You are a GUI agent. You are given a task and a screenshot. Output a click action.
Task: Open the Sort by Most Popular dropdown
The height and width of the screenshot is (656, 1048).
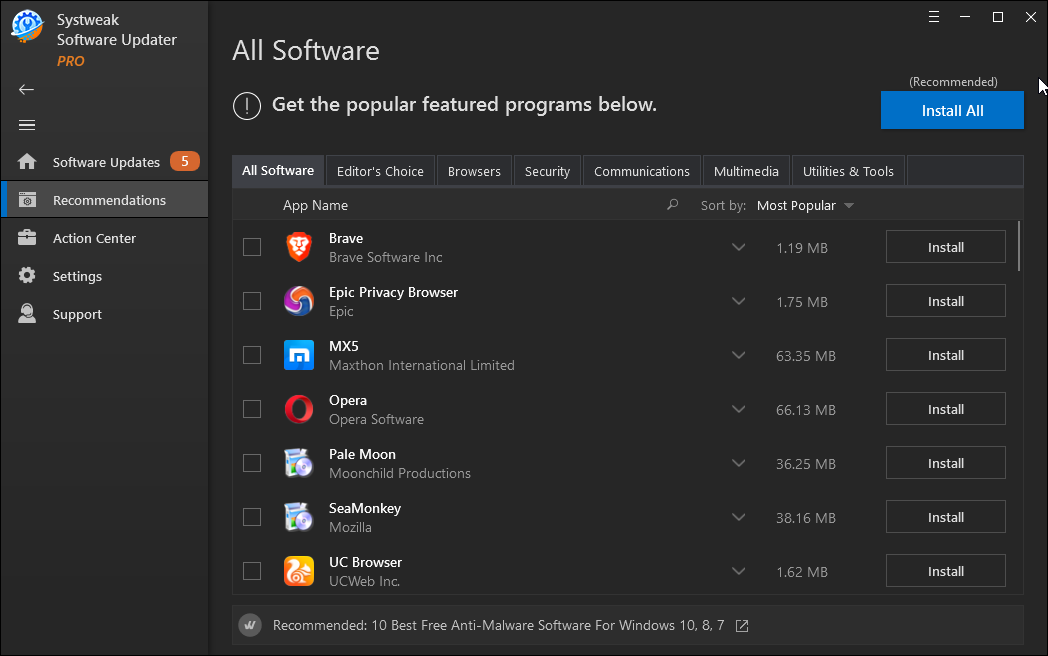pyautogui.click(x=805, y=205)
